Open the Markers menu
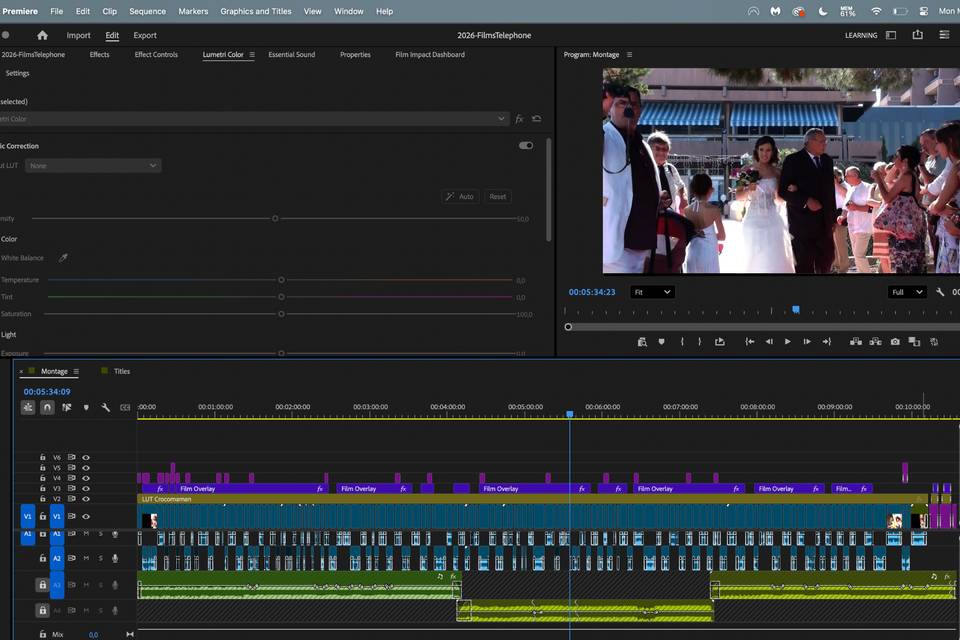 [193, 11]
